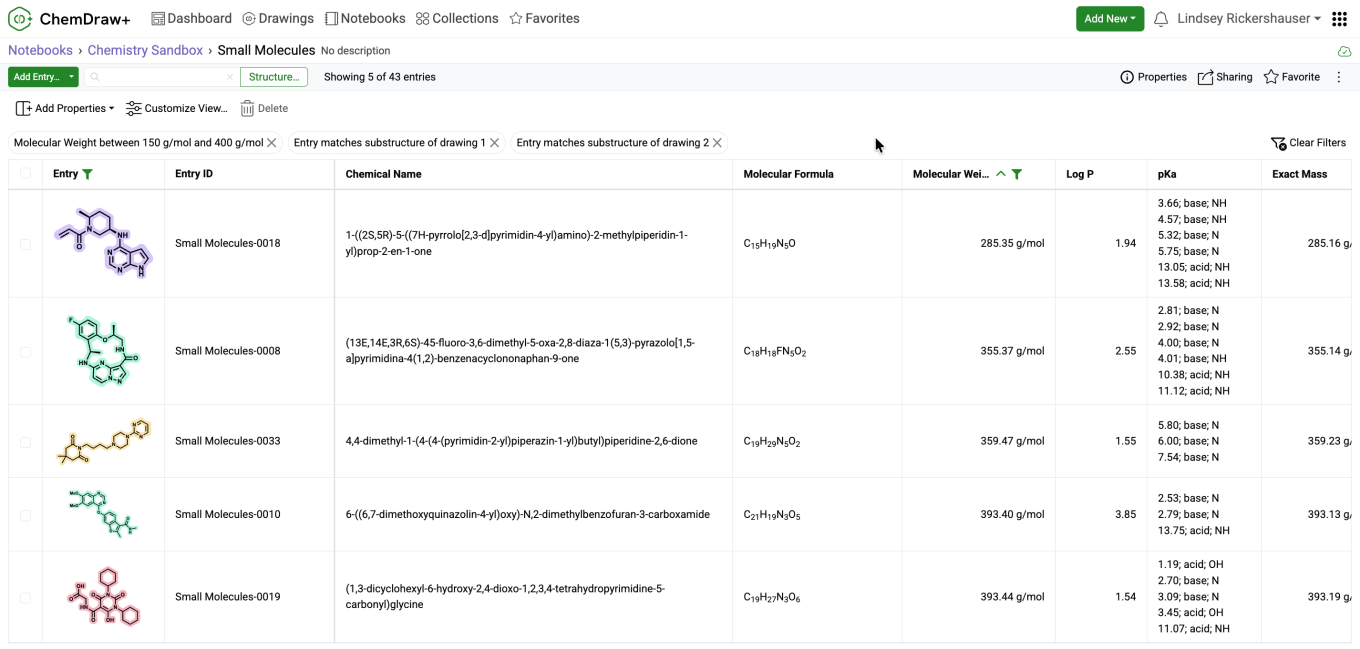This screenshot has width=1360, height=649.
Task: Open Sharing options
Action: [x=1225, y=77]
